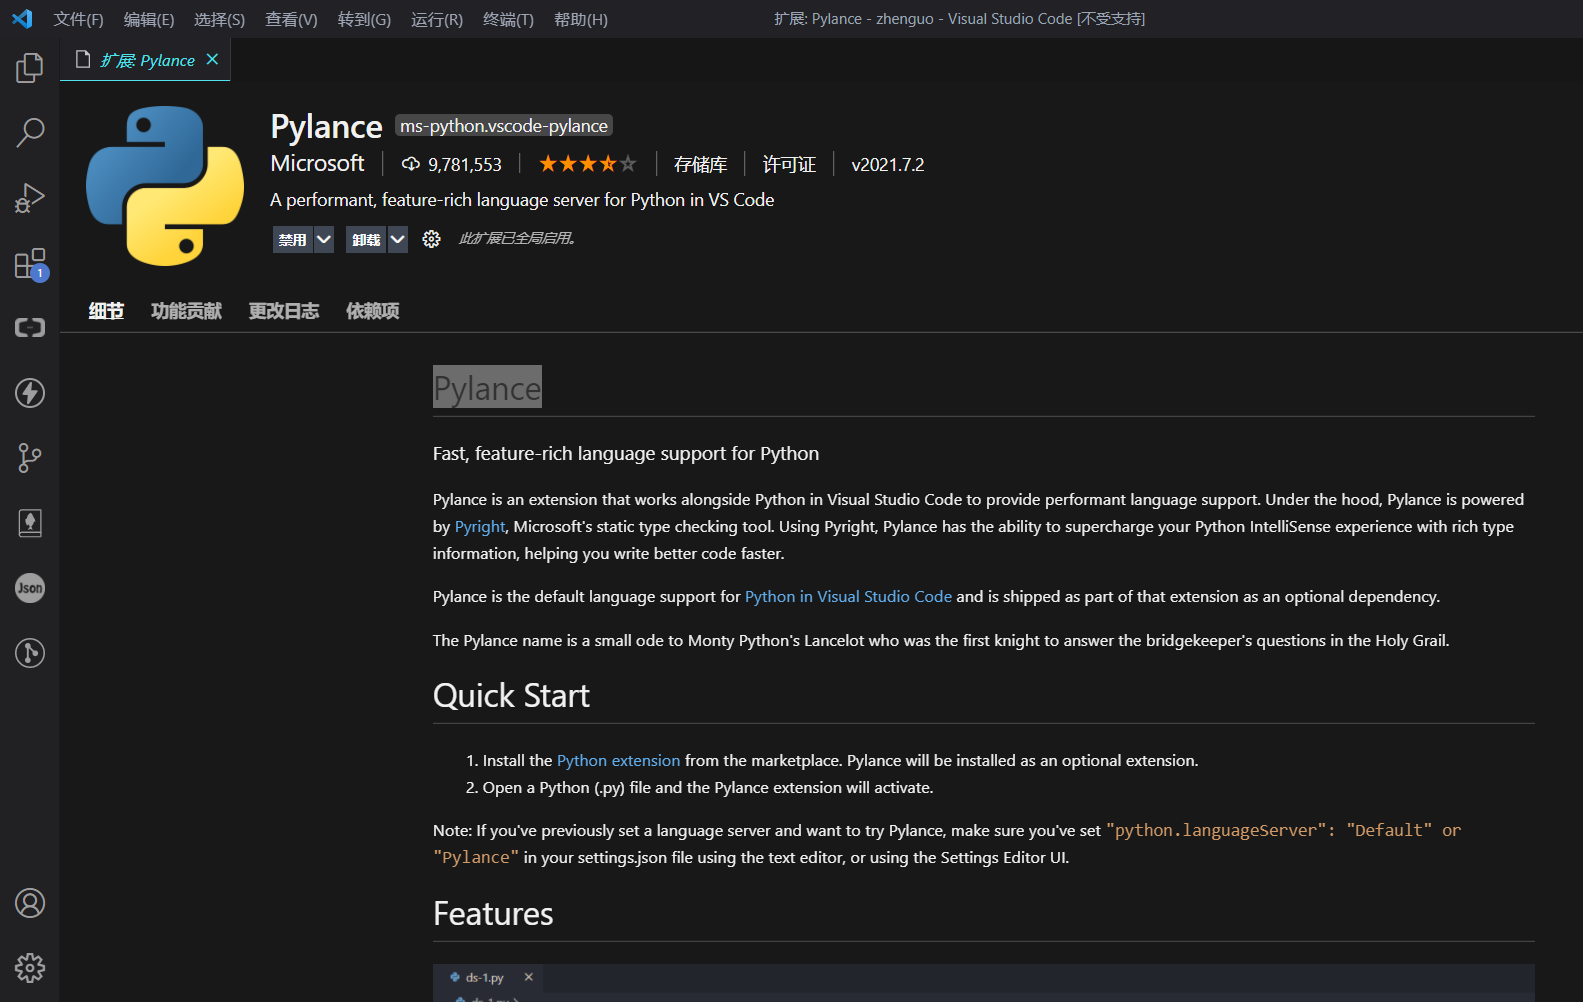The image size is (1583, 1002).
Task: Click the version v2021.7.2 text
Action: (888, 164)
